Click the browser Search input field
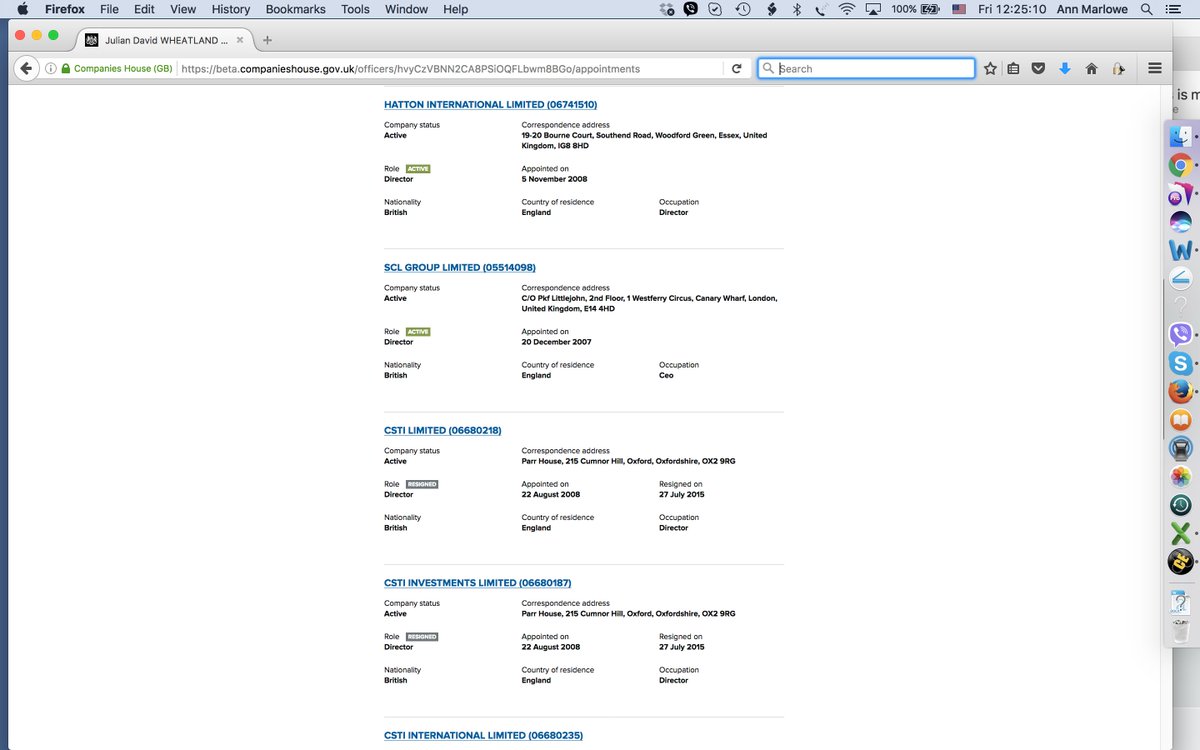Screen dimensions: 1200x750 [866, 69]
